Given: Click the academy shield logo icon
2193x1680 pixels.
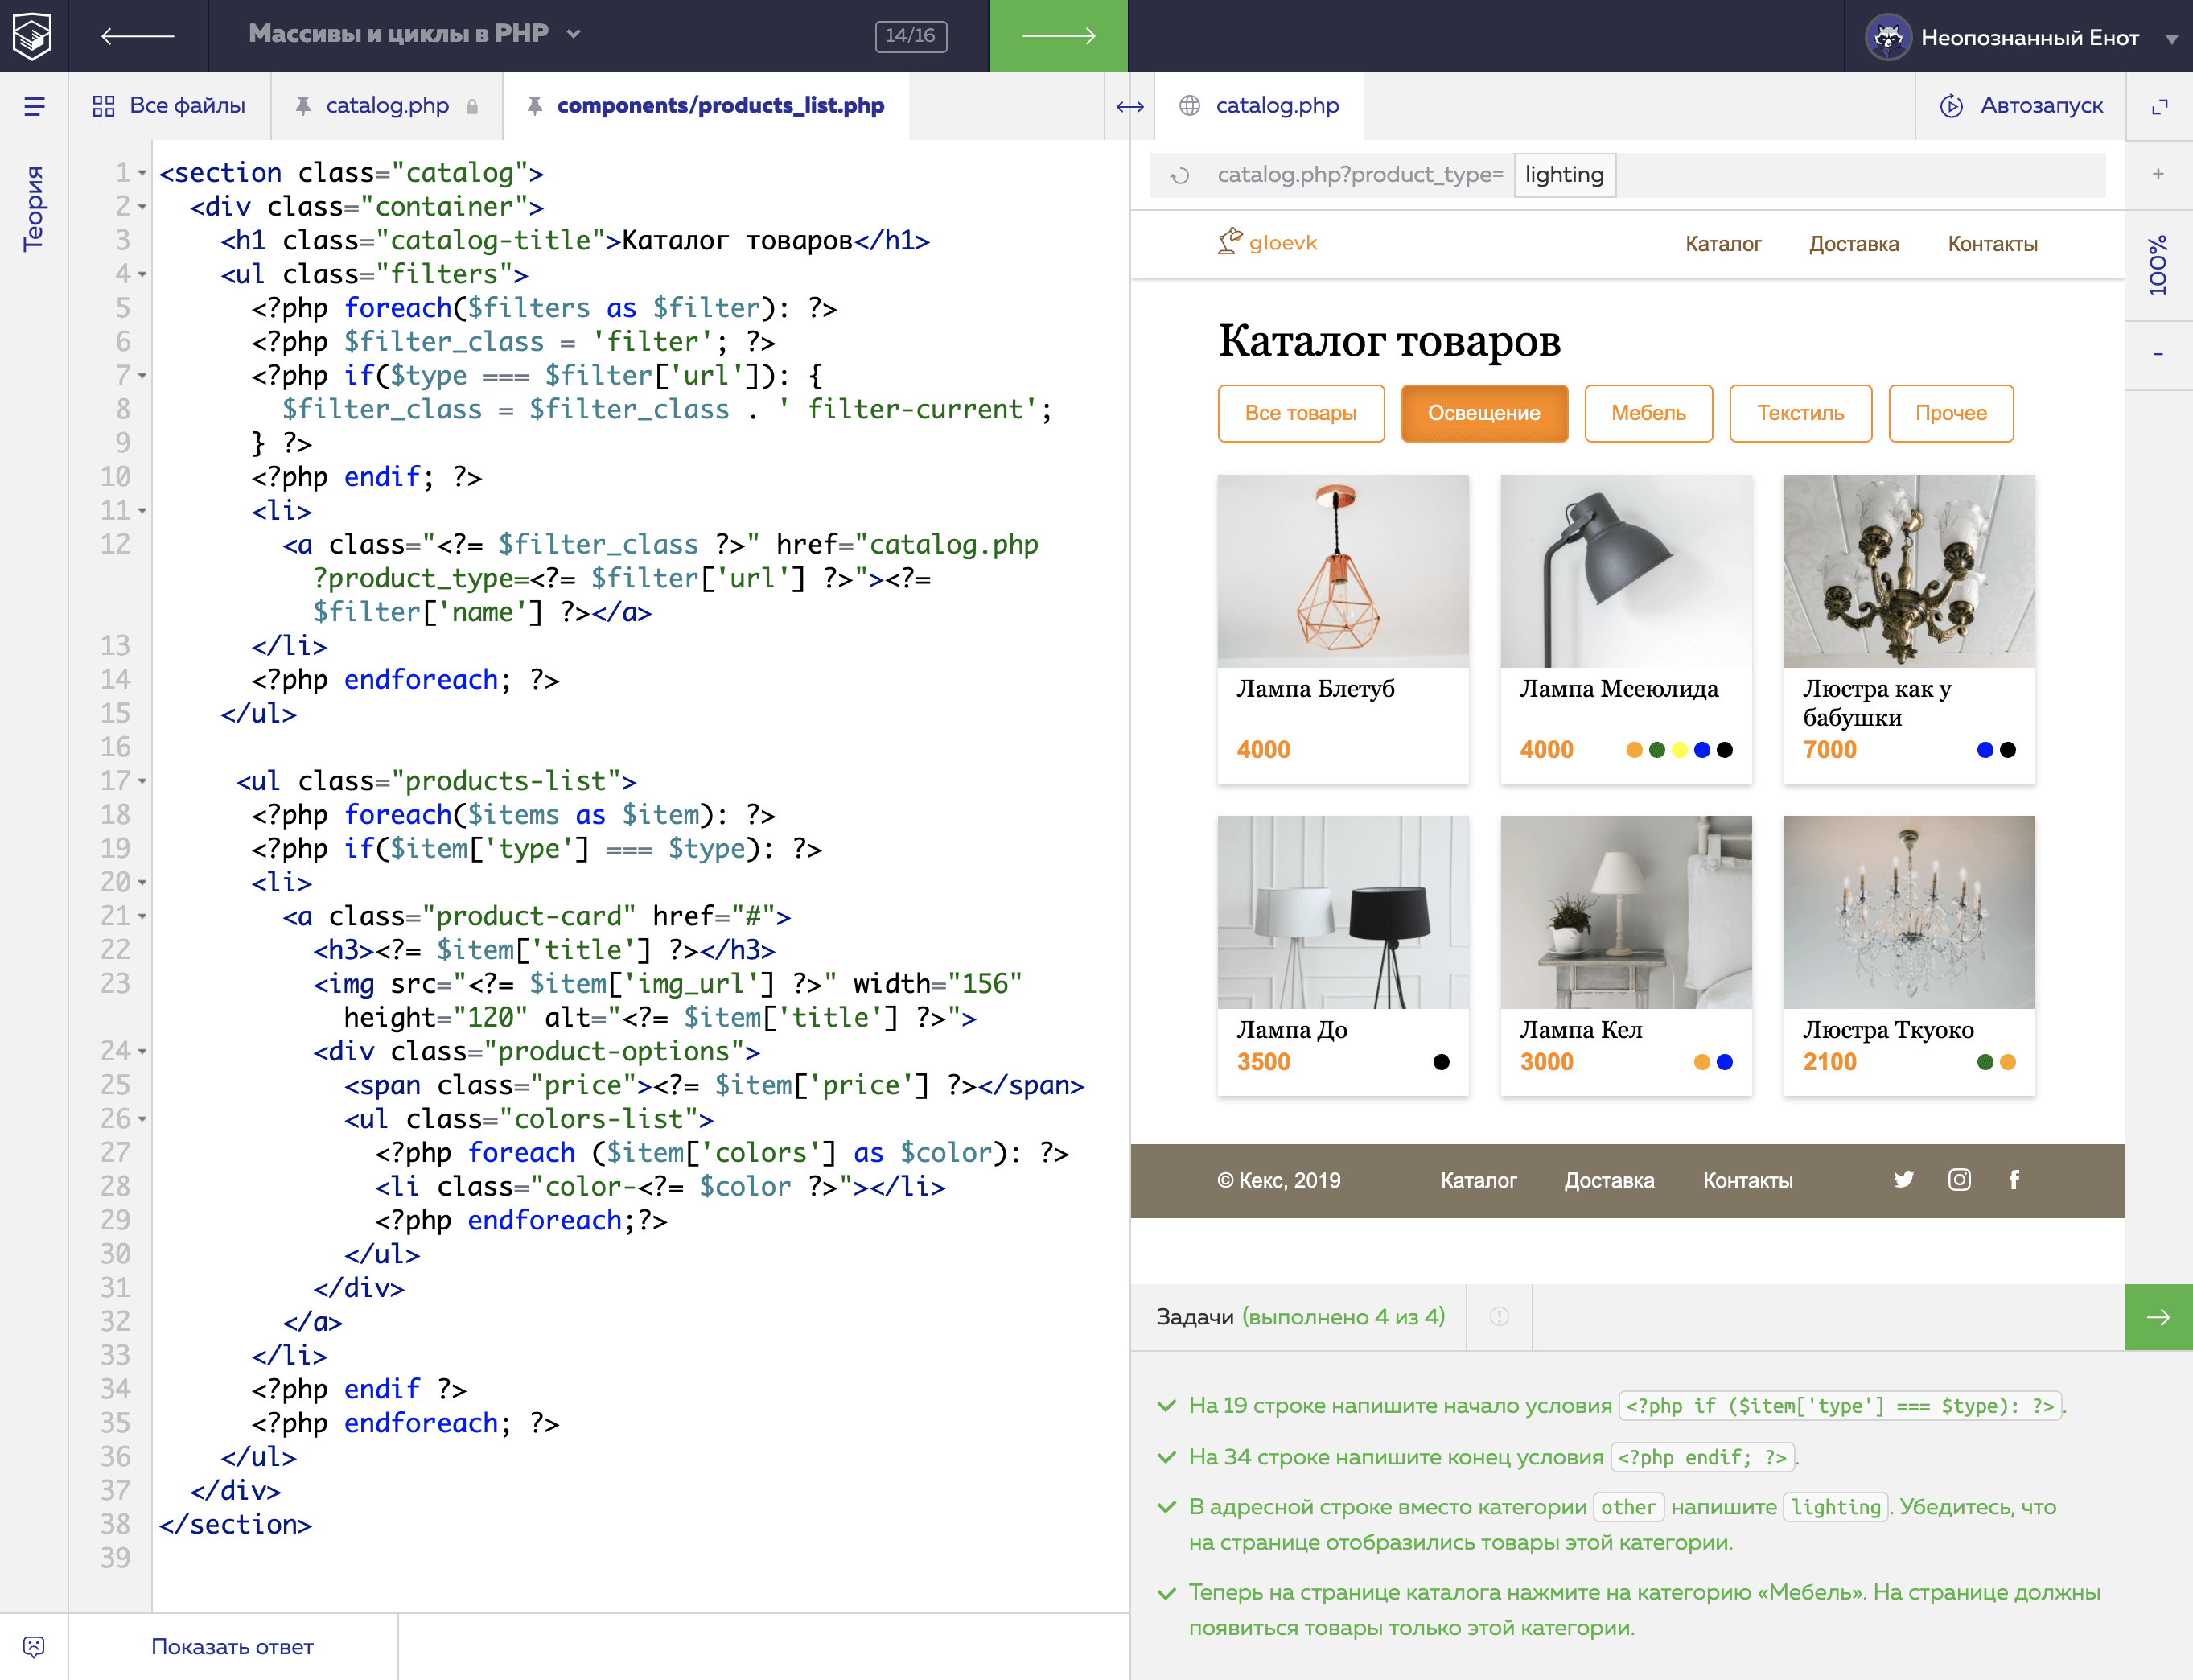Looking at the screenshot, I should (33, 36).
